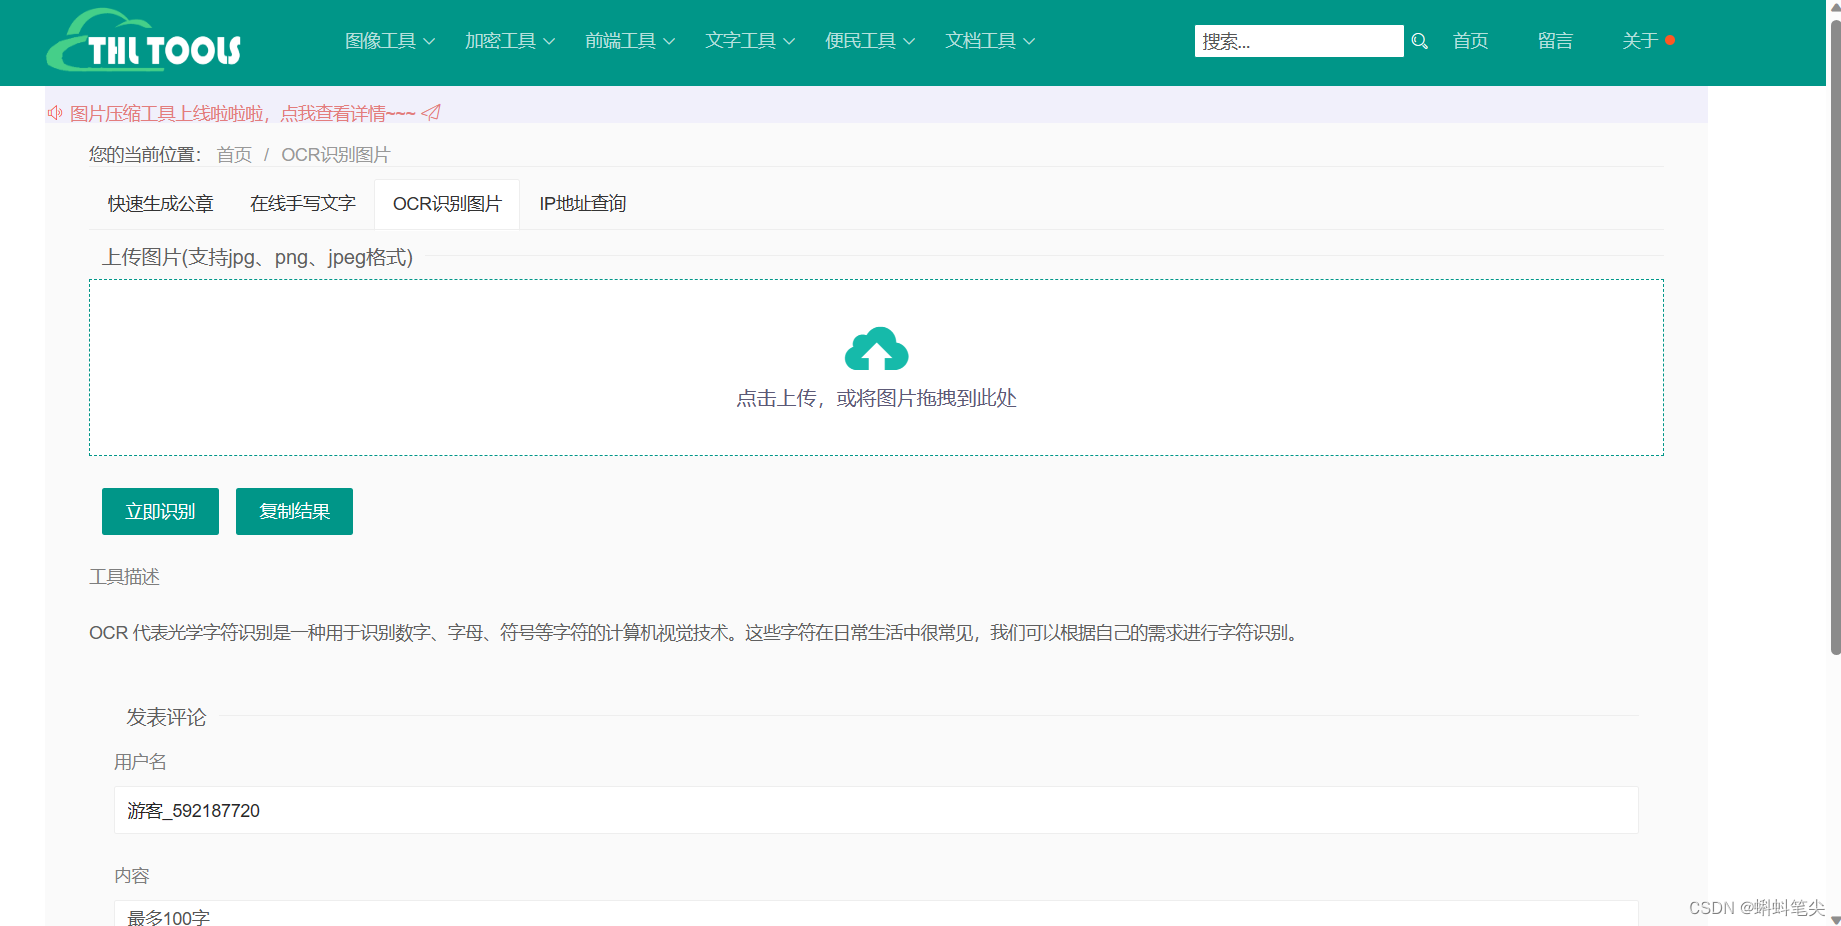
Task: Focus the 搜索 input field
Action: click(x=1298, y=41)
